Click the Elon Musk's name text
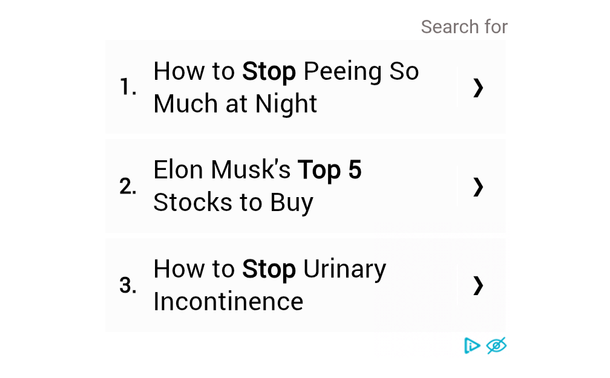 [222, 170]
